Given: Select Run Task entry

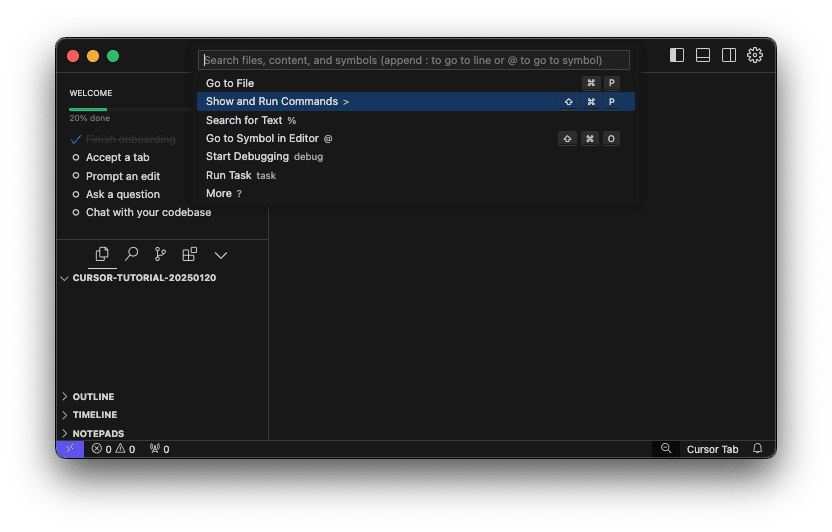Looking at the screenshot, I should click(x=416, y=175).
